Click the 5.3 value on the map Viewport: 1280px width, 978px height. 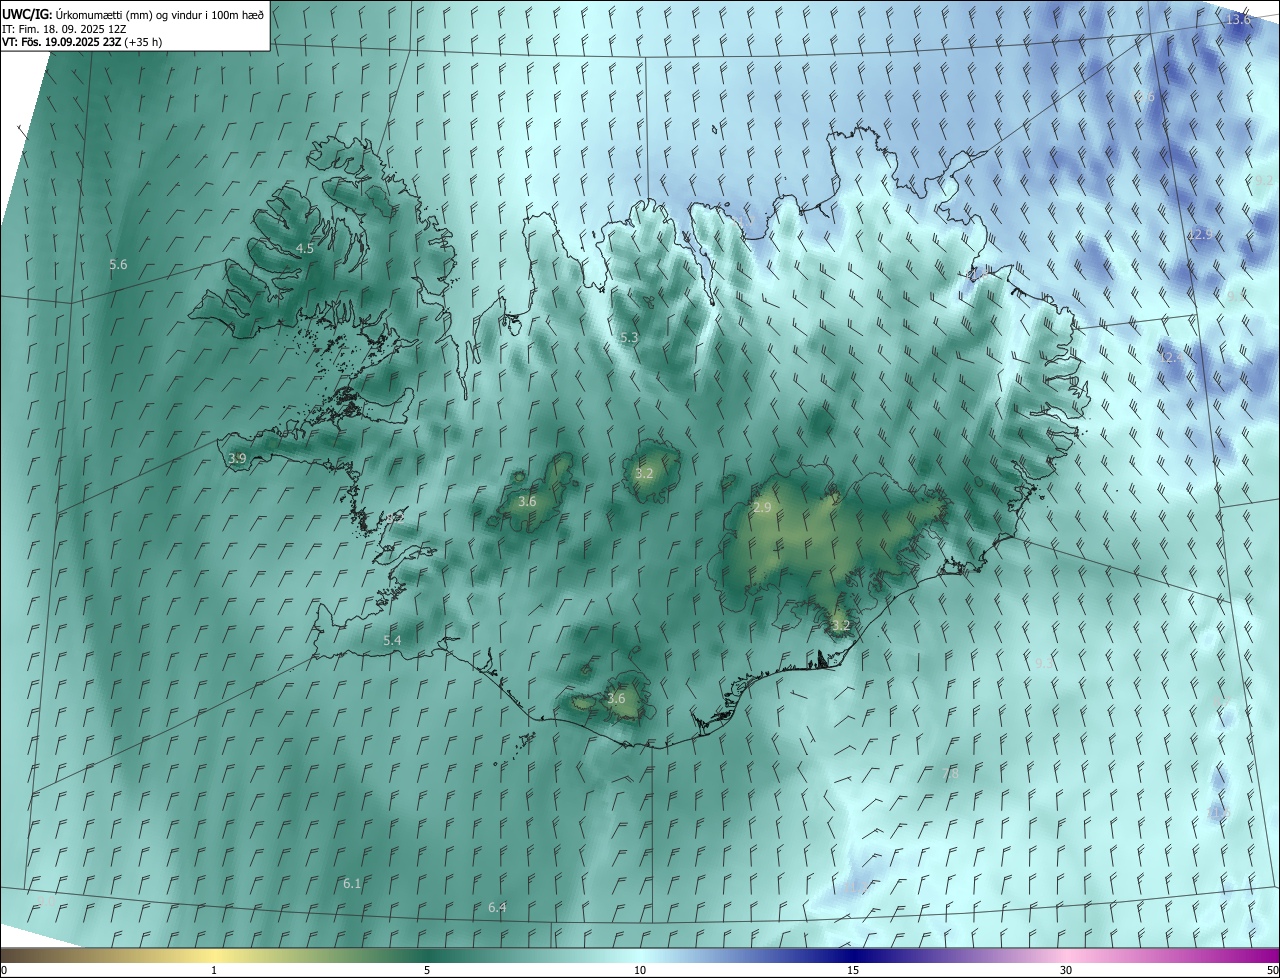click(629, 338)
